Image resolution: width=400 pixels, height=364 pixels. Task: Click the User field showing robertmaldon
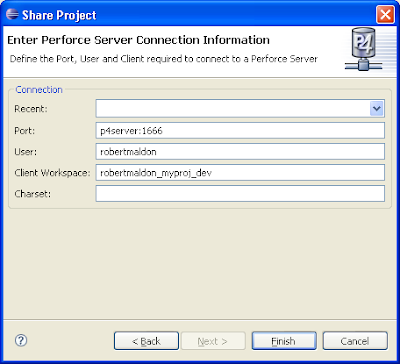pyautogui.click(x=240, y=152)
